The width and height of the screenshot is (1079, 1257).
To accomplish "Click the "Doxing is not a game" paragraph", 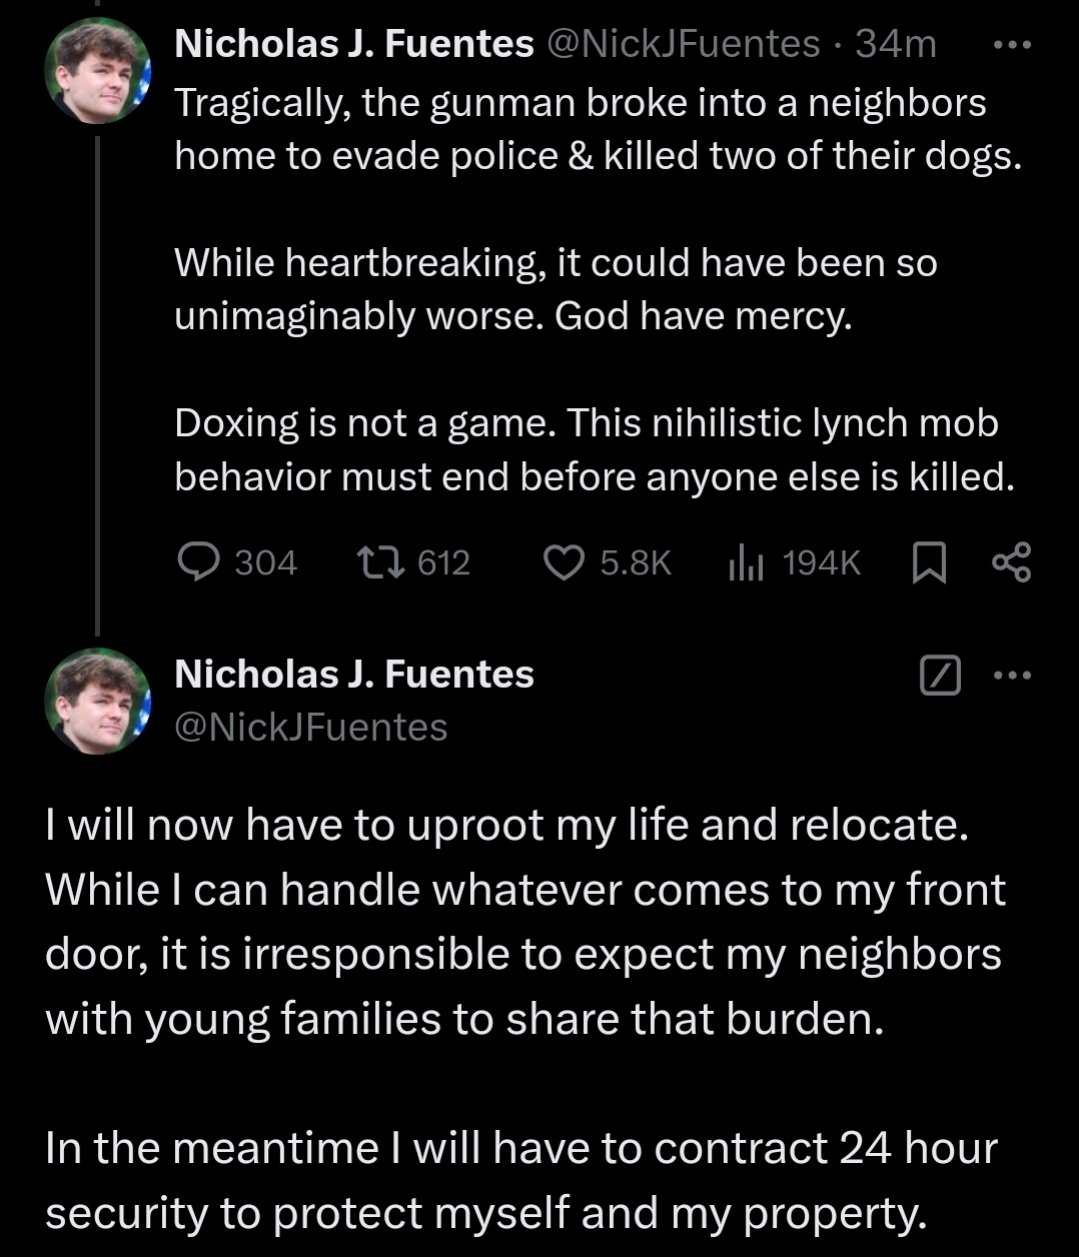I will (x=594, y=450).
